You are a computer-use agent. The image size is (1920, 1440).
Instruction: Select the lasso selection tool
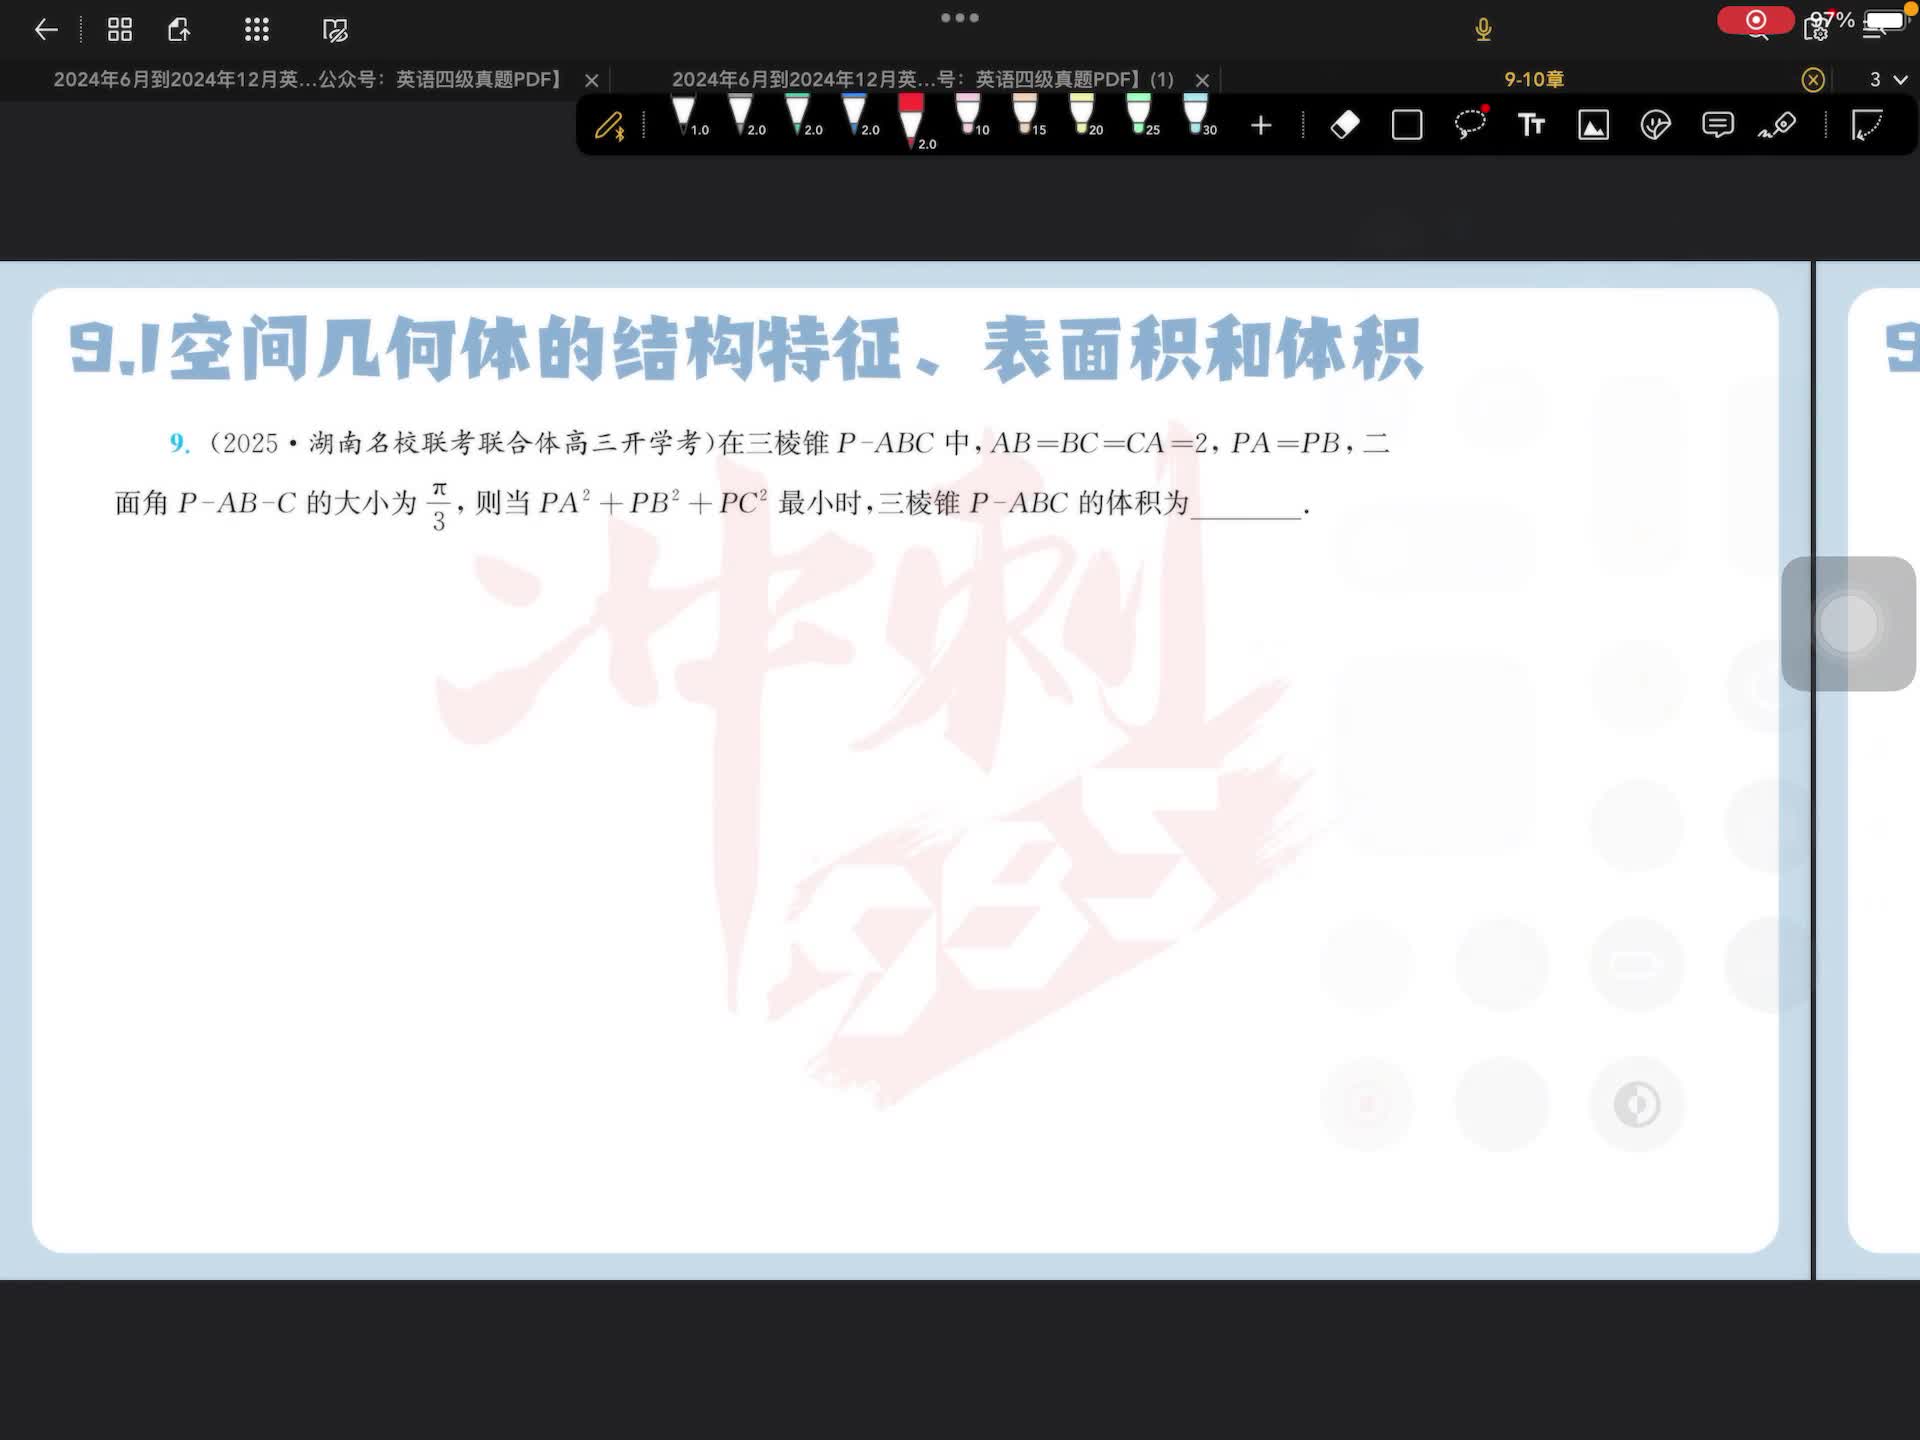tap(1469, 125)
